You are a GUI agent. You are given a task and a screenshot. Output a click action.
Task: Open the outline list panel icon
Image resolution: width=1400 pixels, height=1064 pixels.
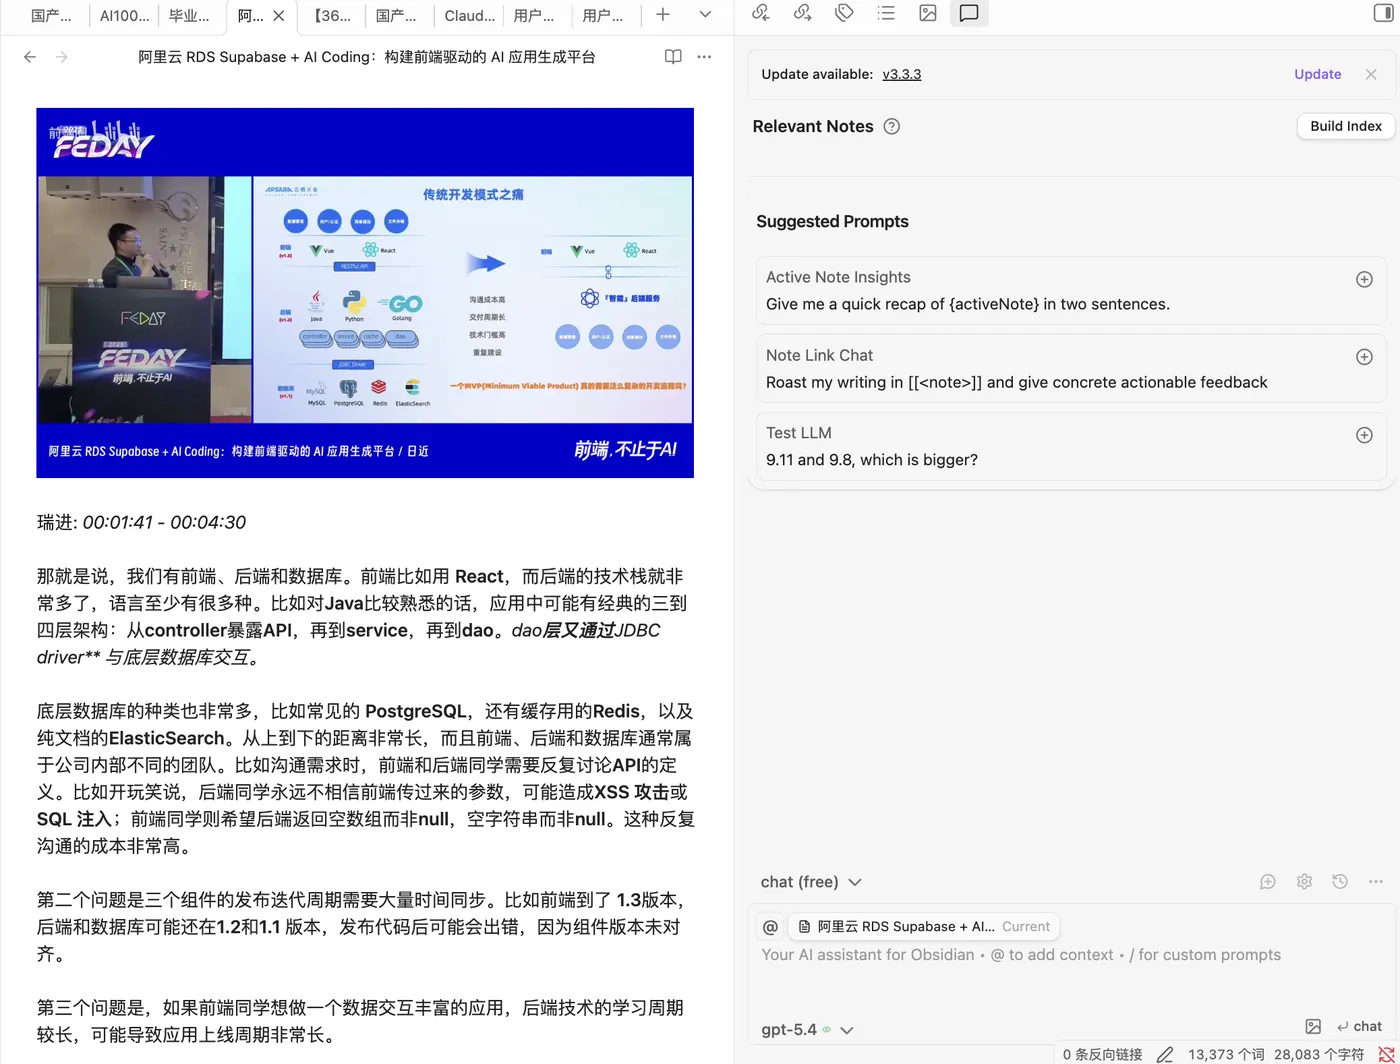[x=886, y=13]
